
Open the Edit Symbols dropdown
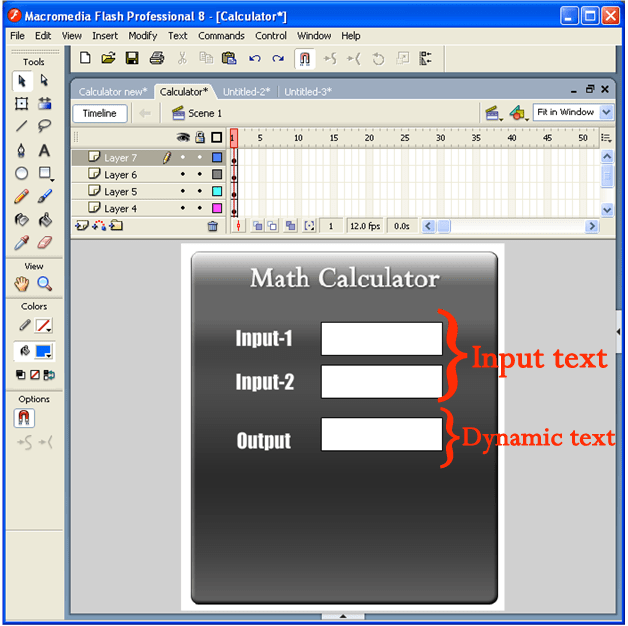(517, 113)
